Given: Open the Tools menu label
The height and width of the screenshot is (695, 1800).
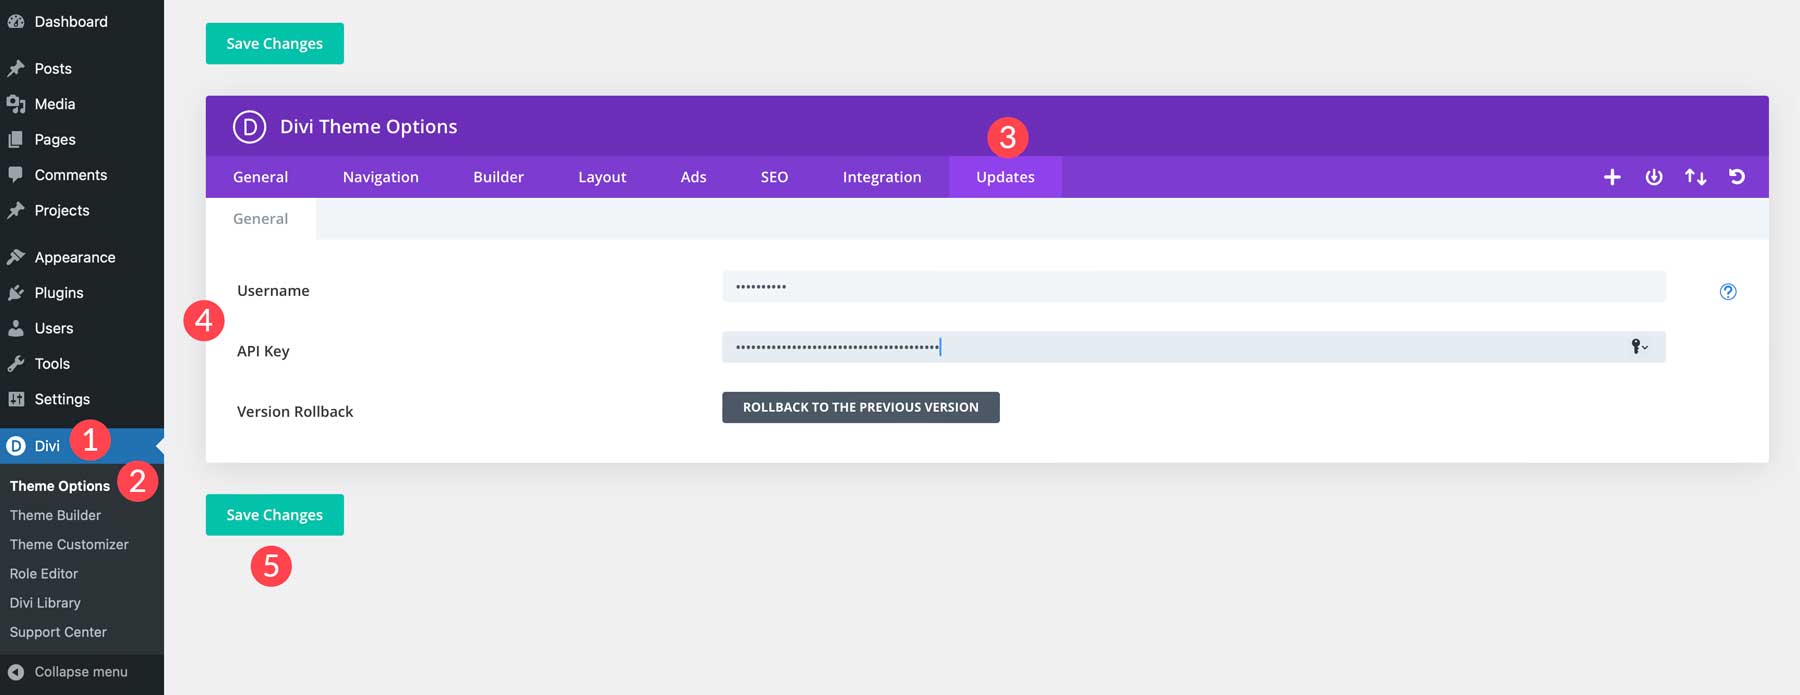Looking at the screenshot, I should (52, 364).
